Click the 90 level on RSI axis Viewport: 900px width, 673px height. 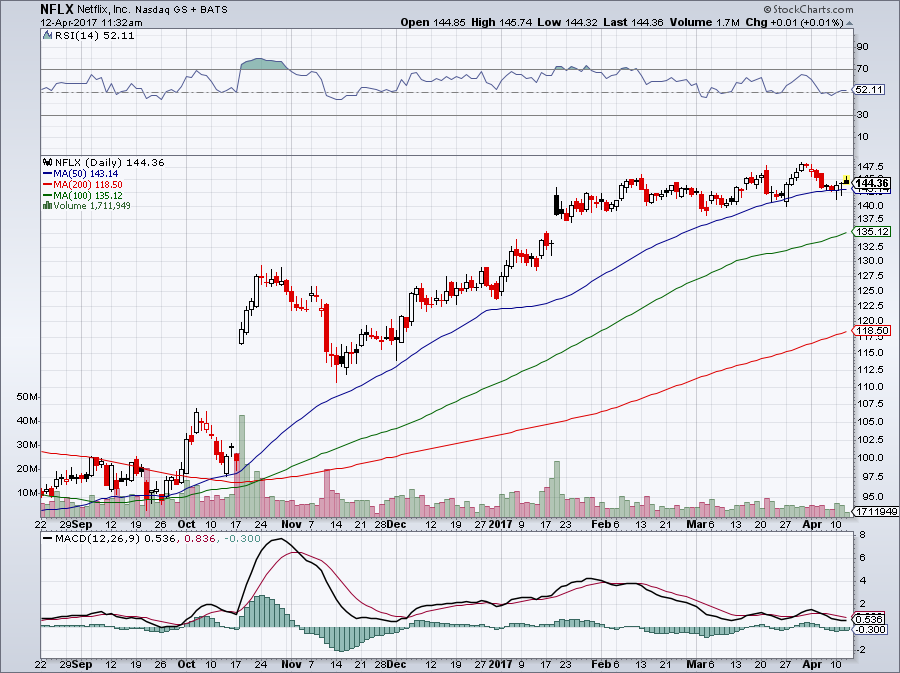click(862, 46)
